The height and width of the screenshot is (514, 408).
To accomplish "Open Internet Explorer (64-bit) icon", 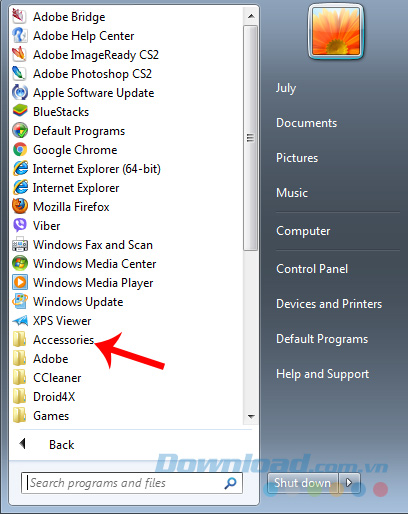I will coord(19,169).
